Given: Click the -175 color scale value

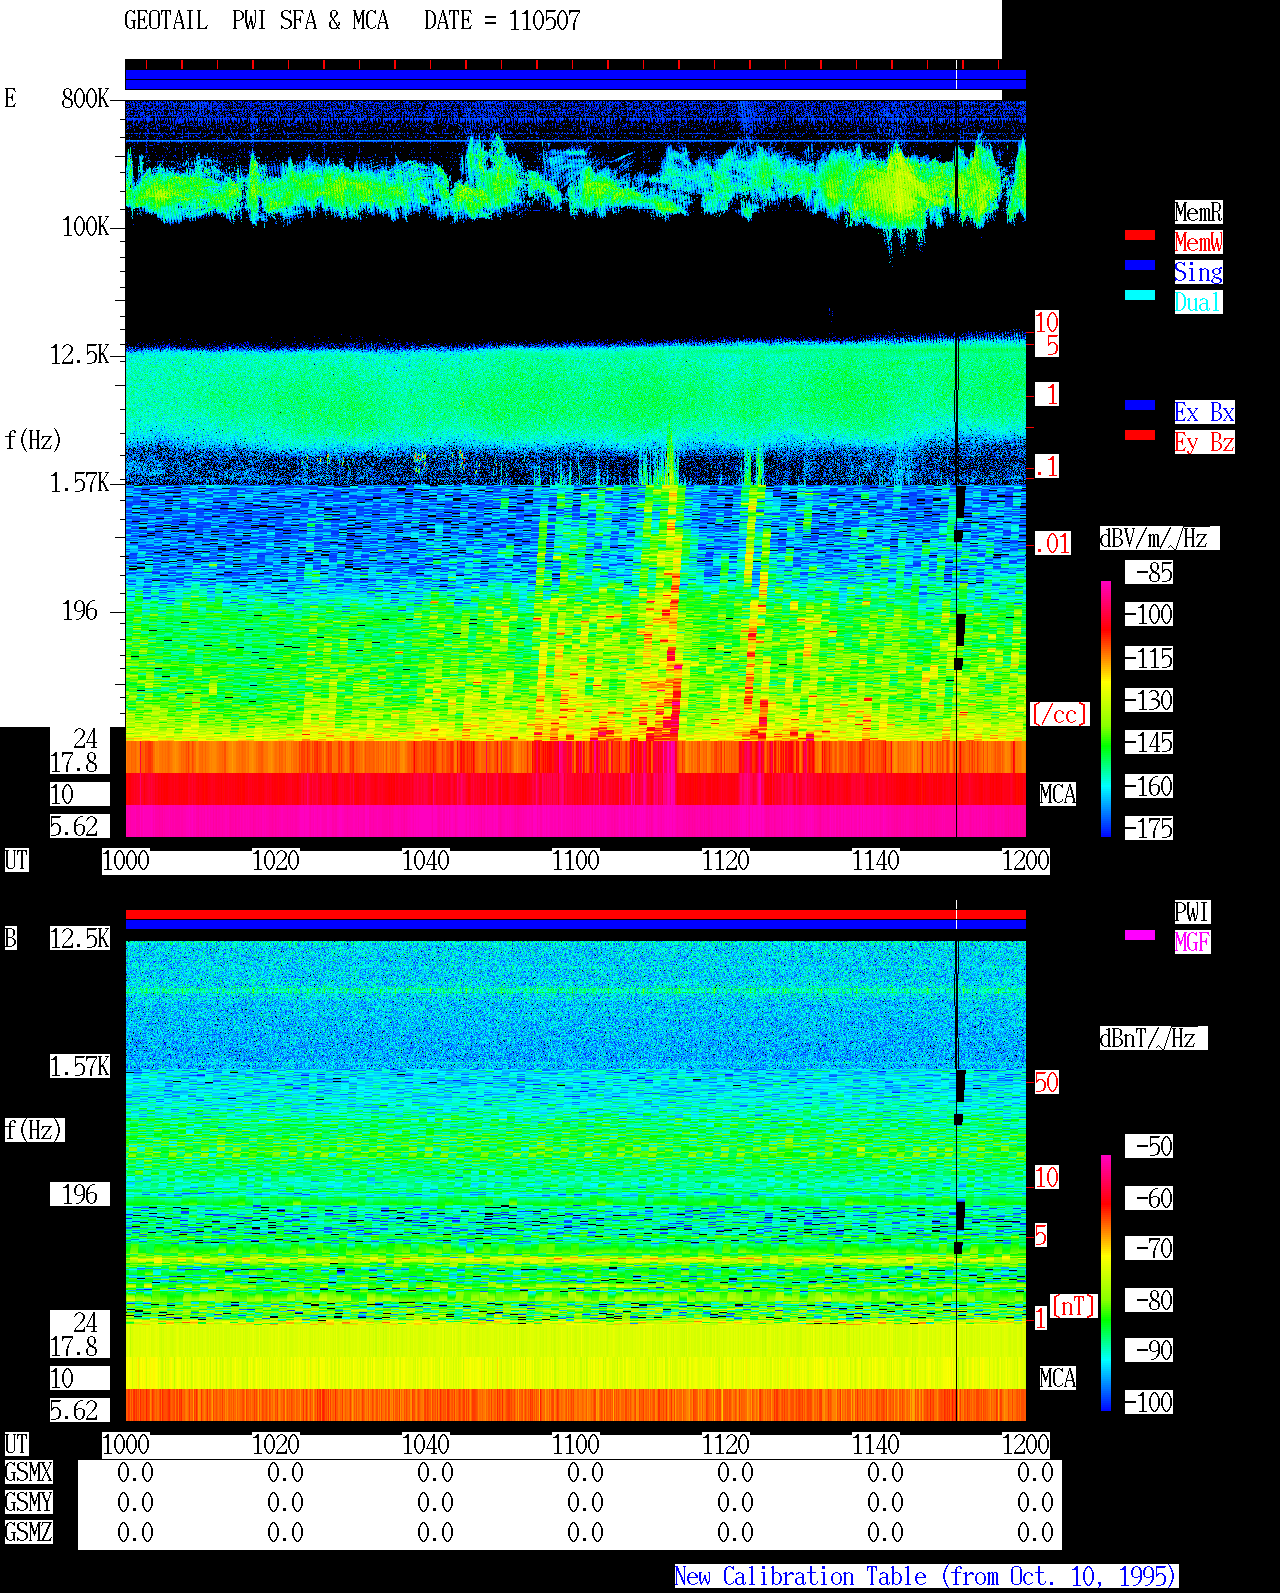Looking at the screenshot, I should click(1149, 828).
